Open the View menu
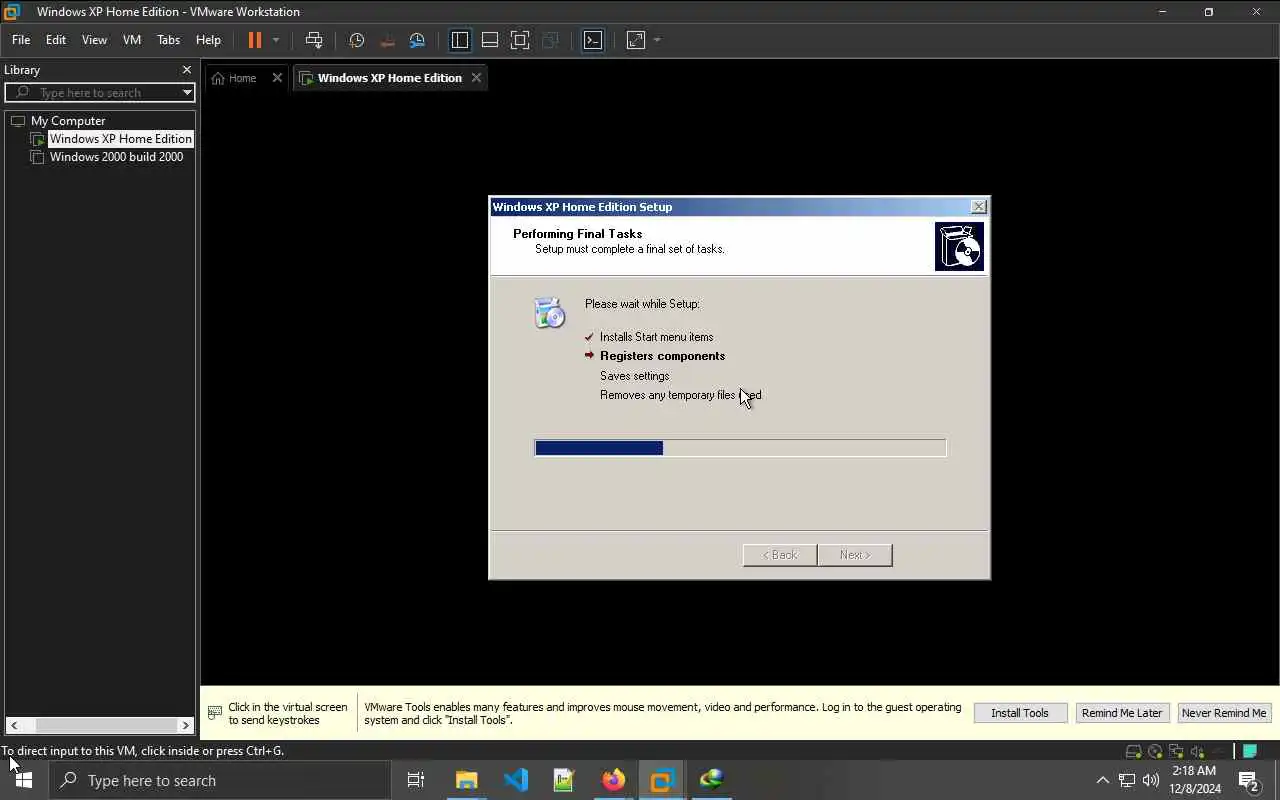The width and height of the screenshot is (1280, 800). (94, 40)
